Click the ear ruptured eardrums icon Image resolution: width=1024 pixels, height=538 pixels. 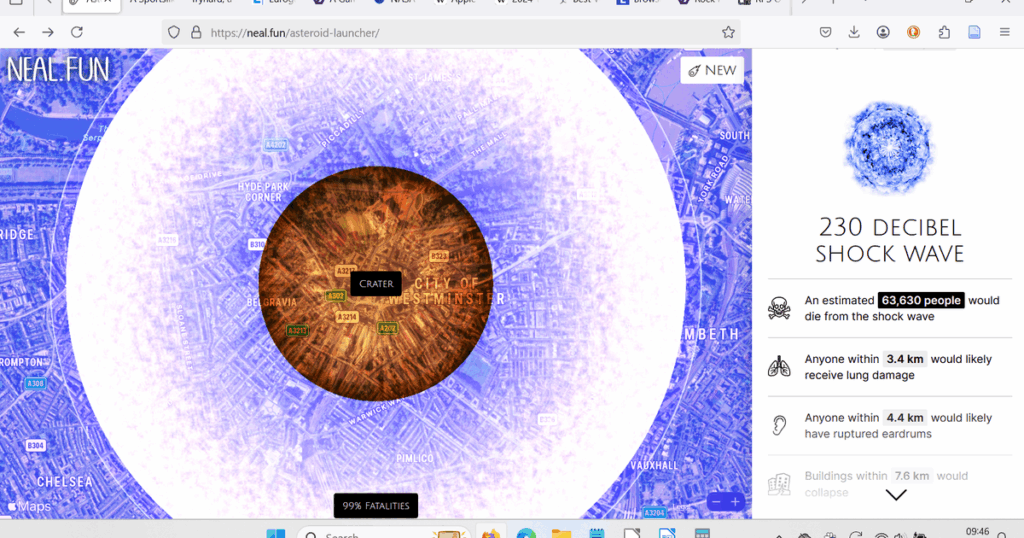[x=779, y=426]
